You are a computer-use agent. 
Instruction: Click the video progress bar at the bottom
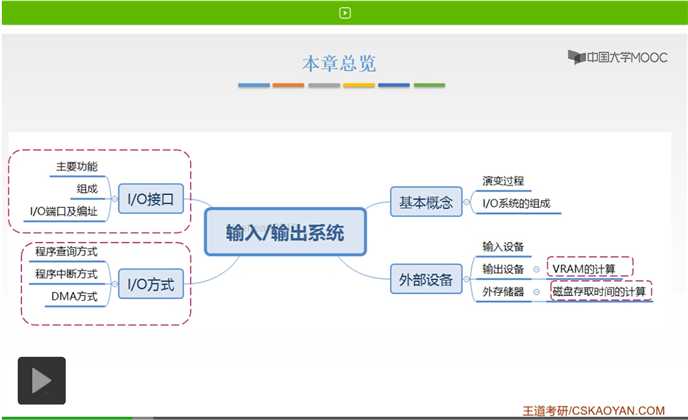click(x=344, y=418)
